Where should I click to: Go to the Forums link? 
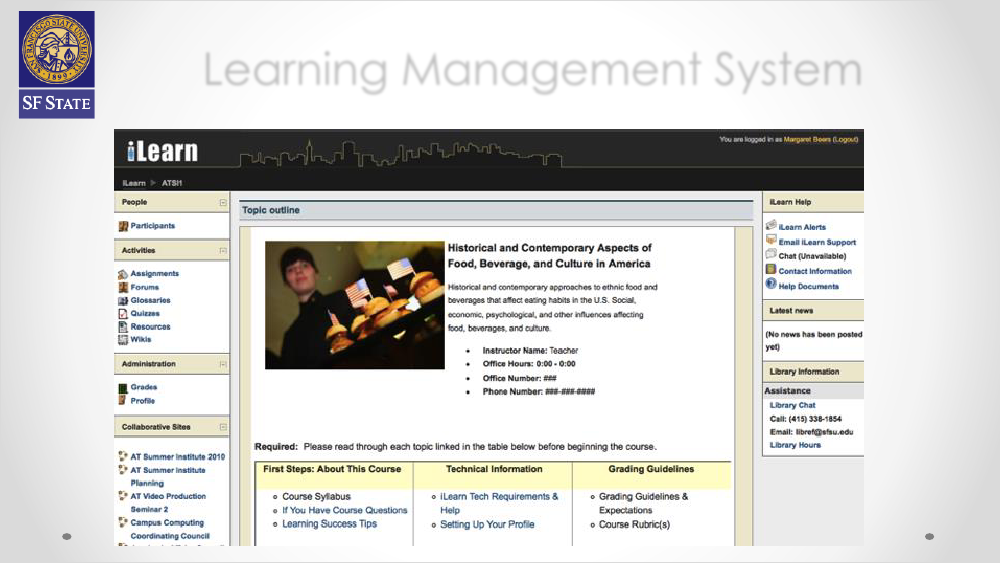pos(145,288)
